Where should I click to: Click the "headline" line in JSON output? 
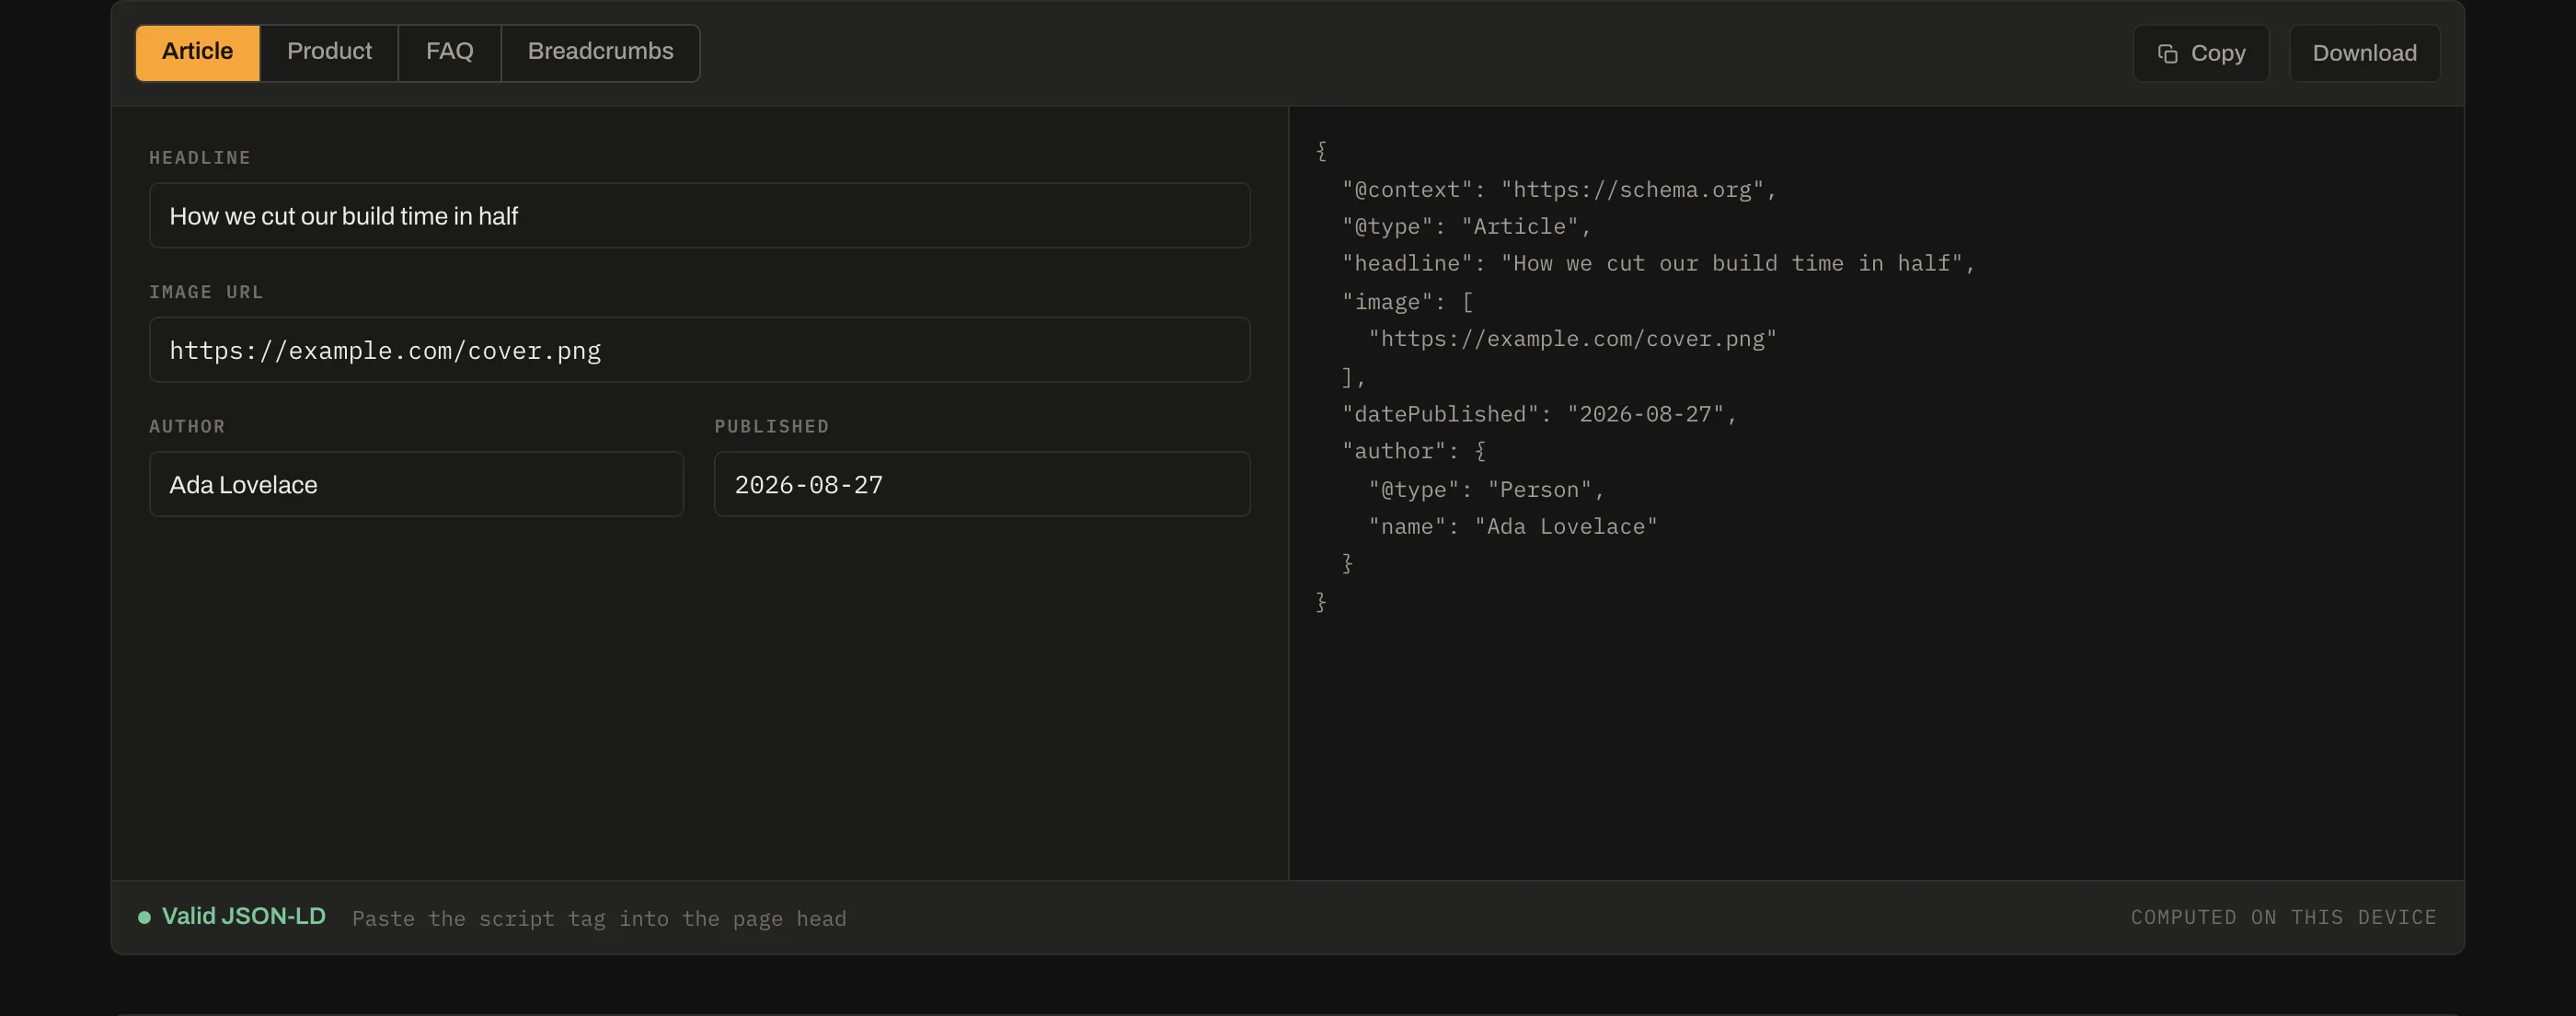(1658, 263)
